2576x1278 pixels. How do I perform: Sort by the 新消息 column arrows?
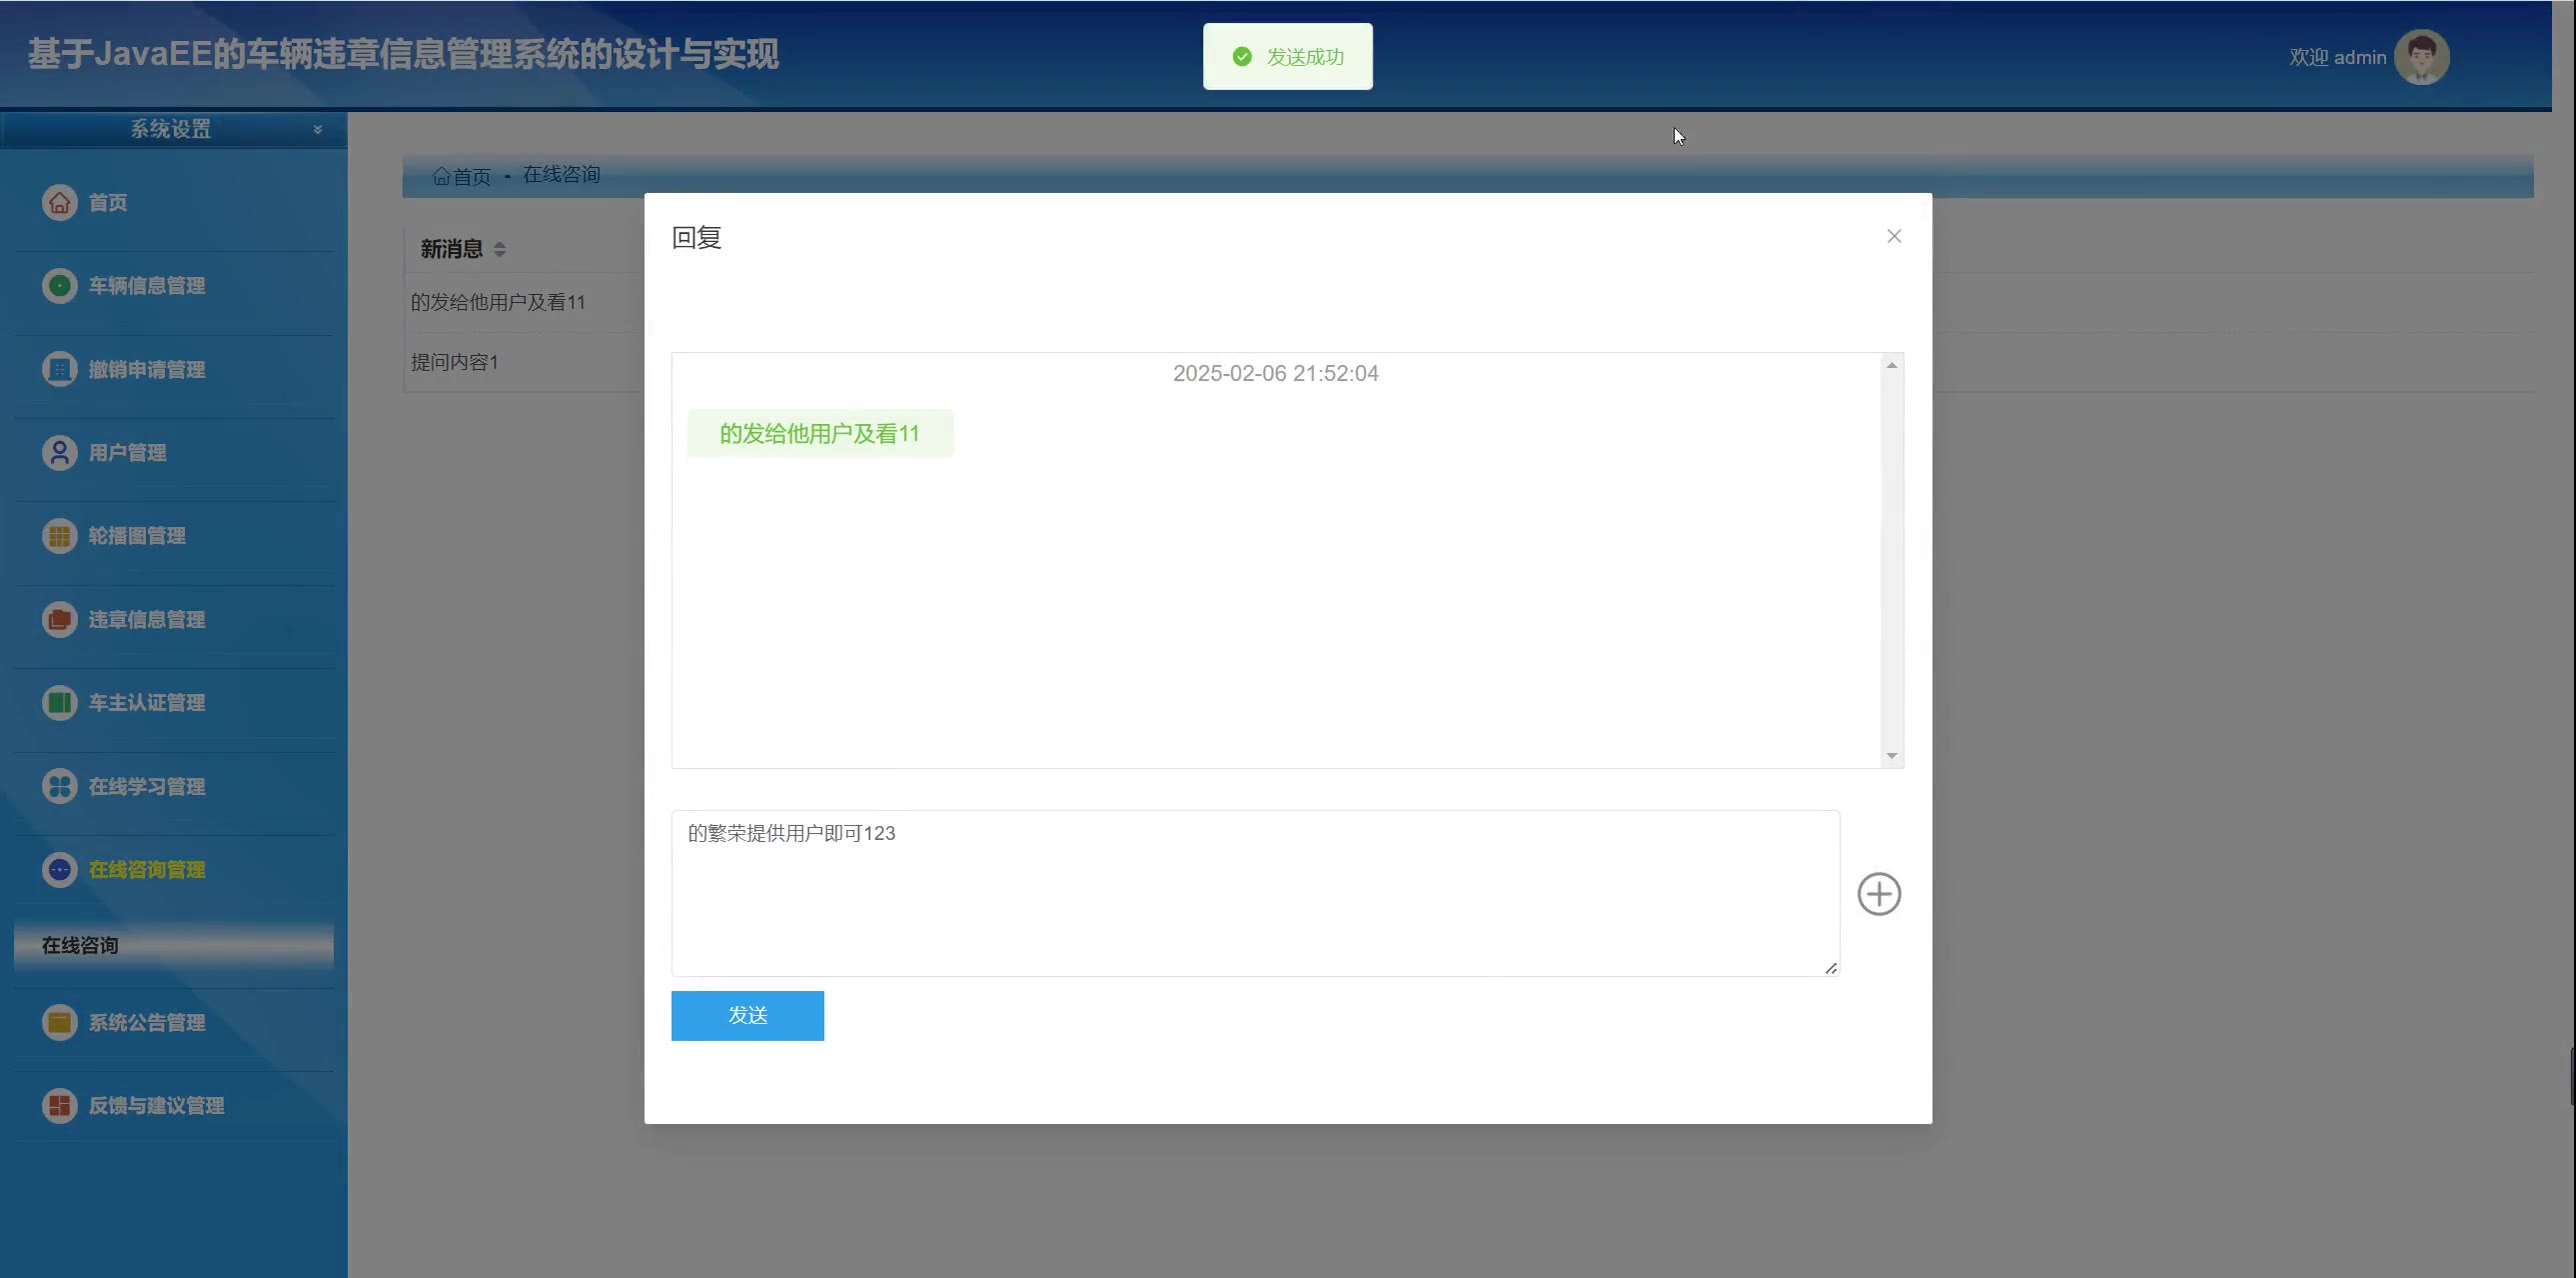499,250
